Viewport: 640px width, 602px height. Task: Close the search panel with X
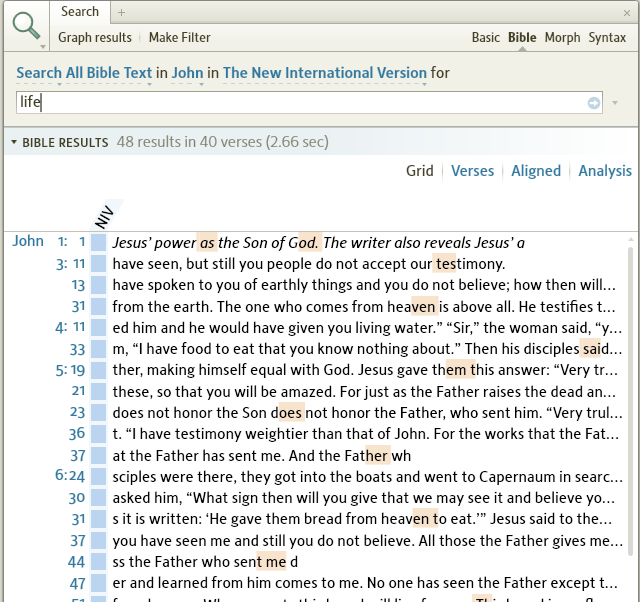pyautogui.click(x=627, y=13)
